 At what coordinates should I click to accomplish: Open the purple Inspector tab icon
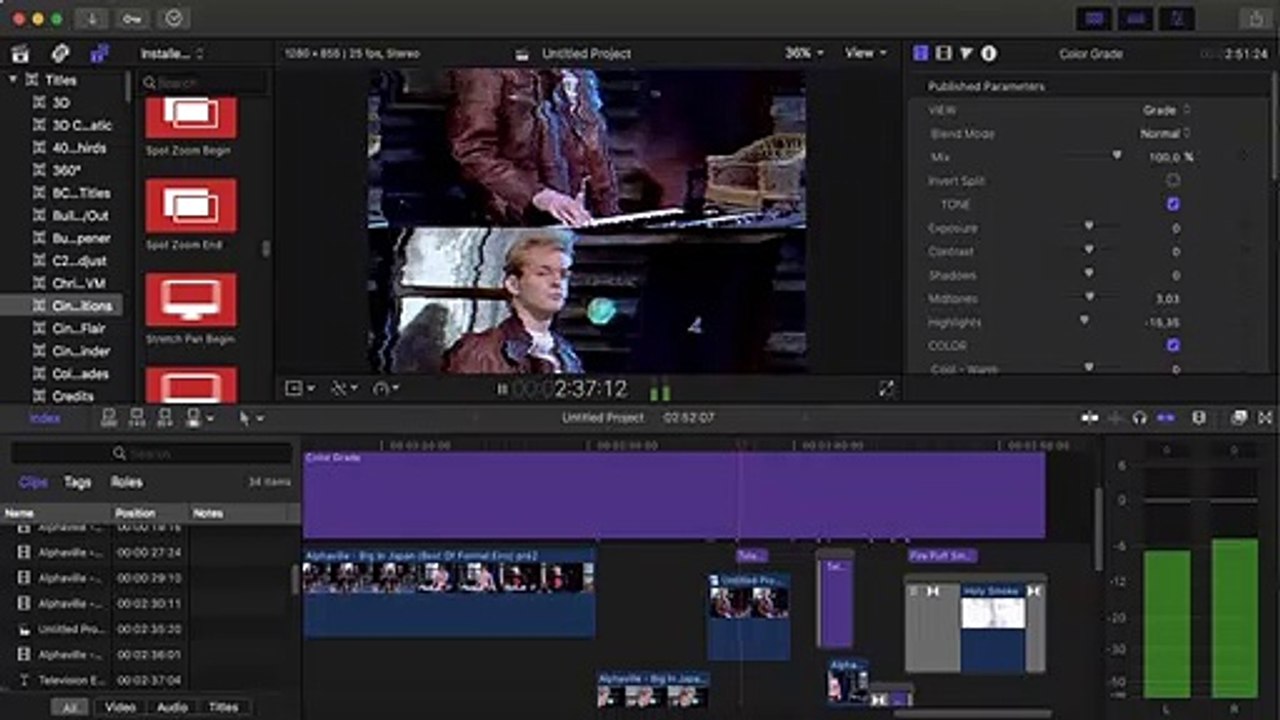coord(921,54)
